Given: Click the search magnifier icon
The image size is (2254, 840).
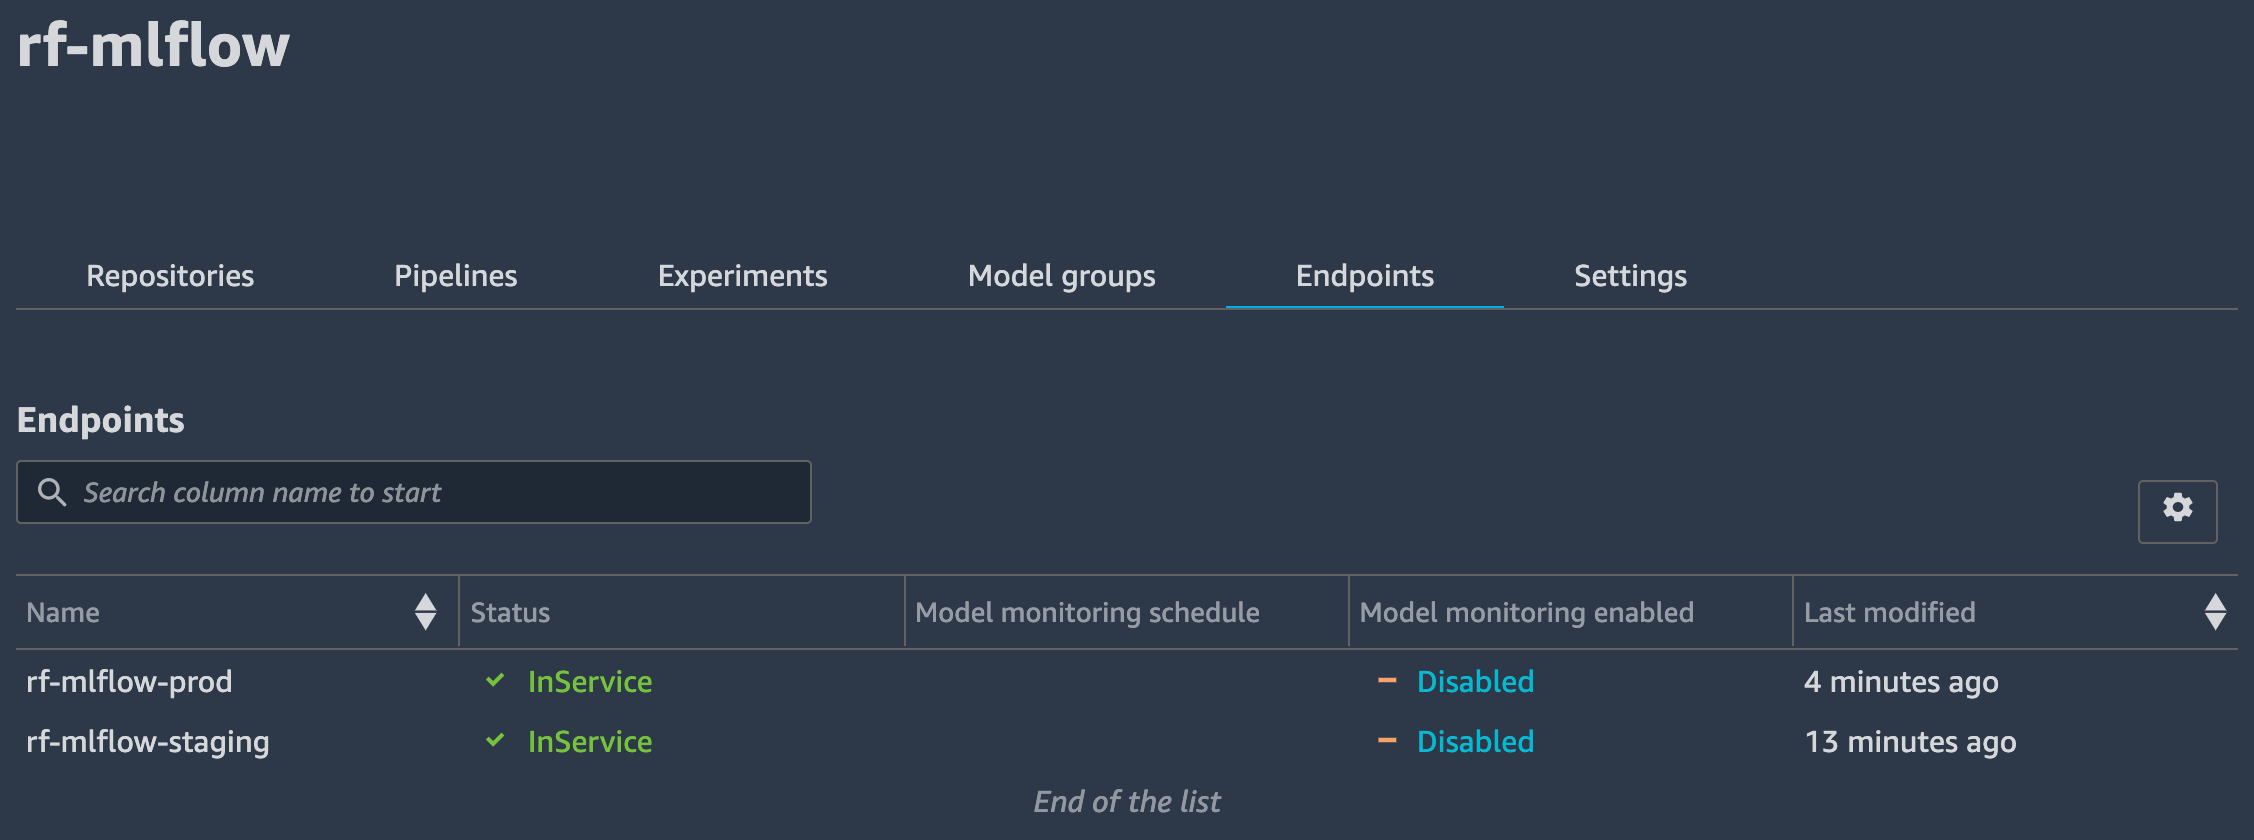Looking at the screenshot, I should coord(51,492).
